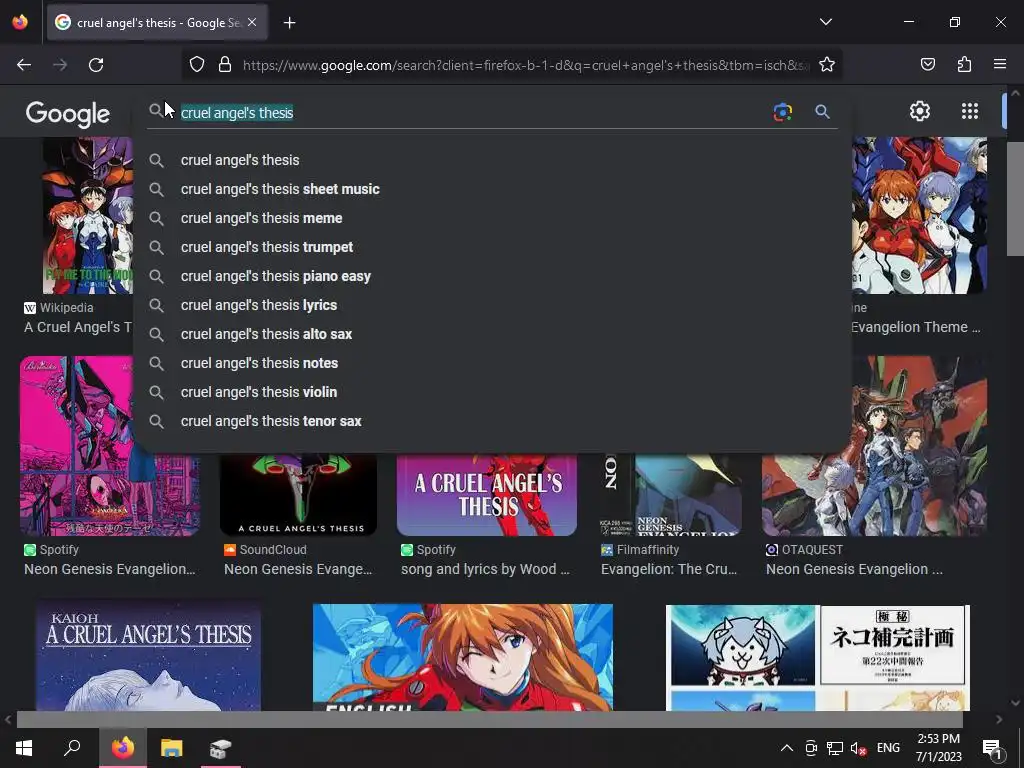Image resolution: width=1024 pixels, height=768 pixels.
Task: Choose the tenor sax suggestion
Action: coord(493,421)
